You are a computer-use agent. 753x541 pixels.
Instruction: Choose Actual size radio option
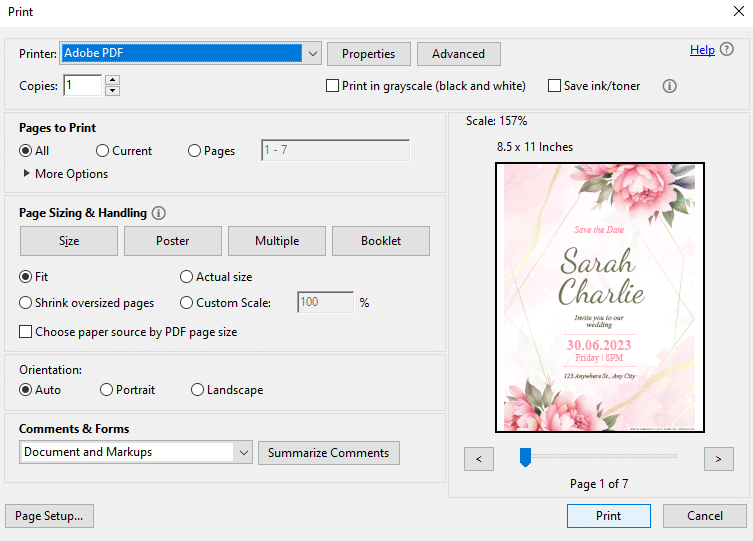(x=186, y=277)
